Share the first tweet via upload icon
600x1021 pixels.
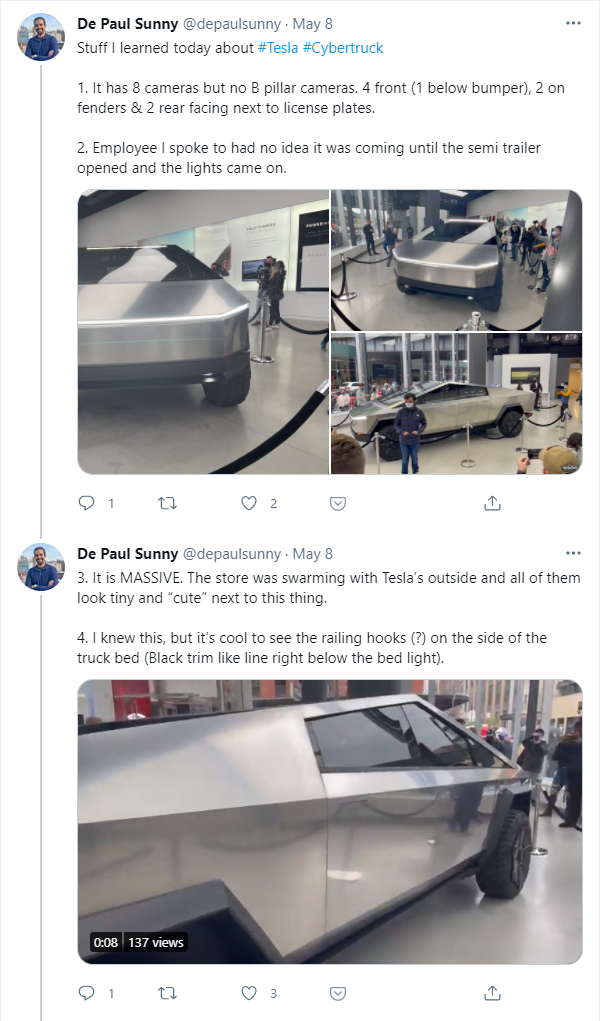pos(493,503)
